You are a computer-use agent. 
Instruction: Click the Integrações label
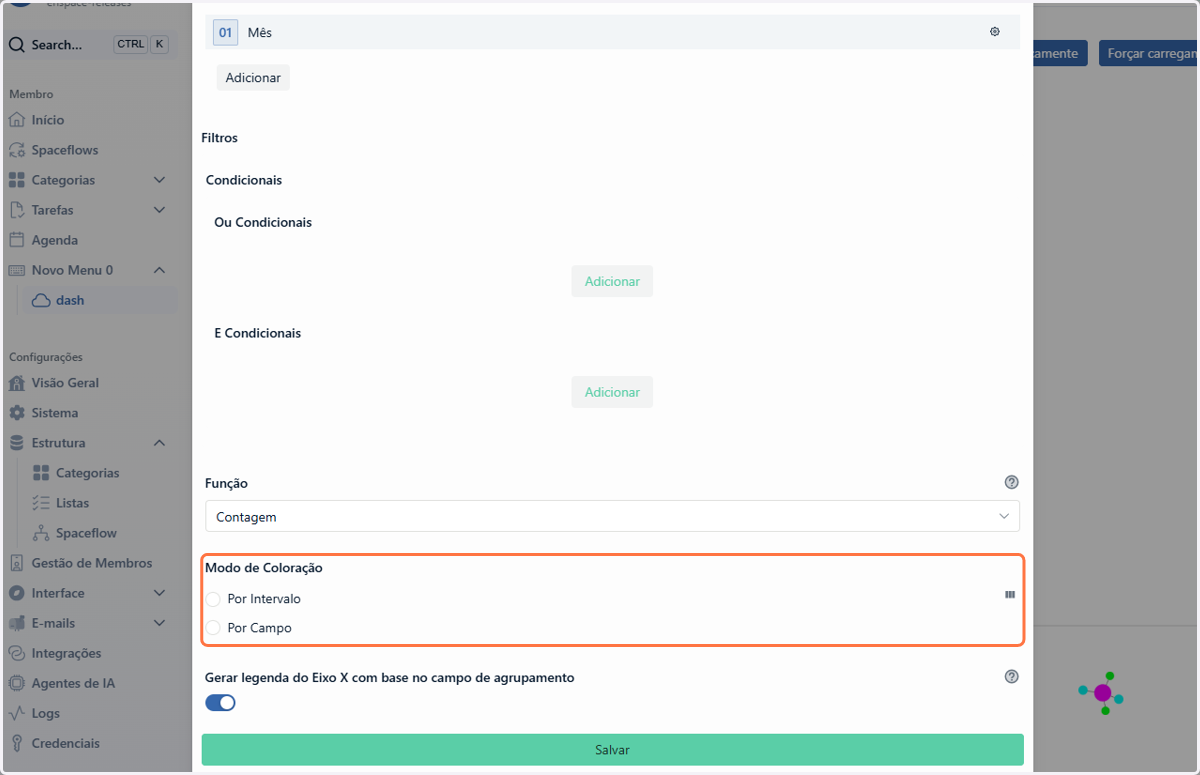point(67,653)
